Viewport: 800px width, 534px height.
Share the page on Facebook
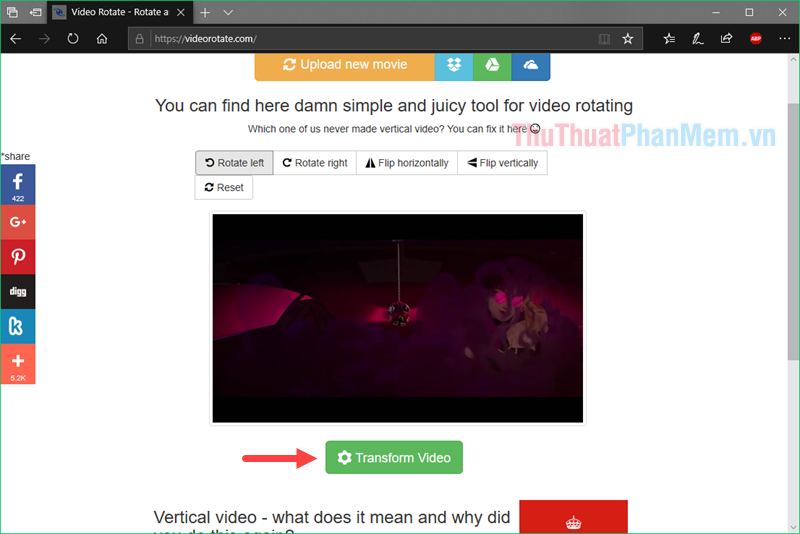click(18, 185)
